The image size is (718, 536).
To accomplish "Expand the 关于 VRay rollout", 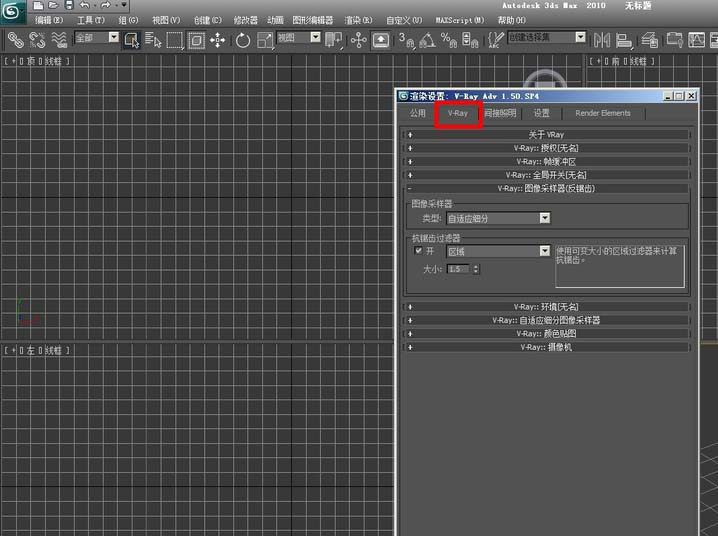I will point(546,135).
